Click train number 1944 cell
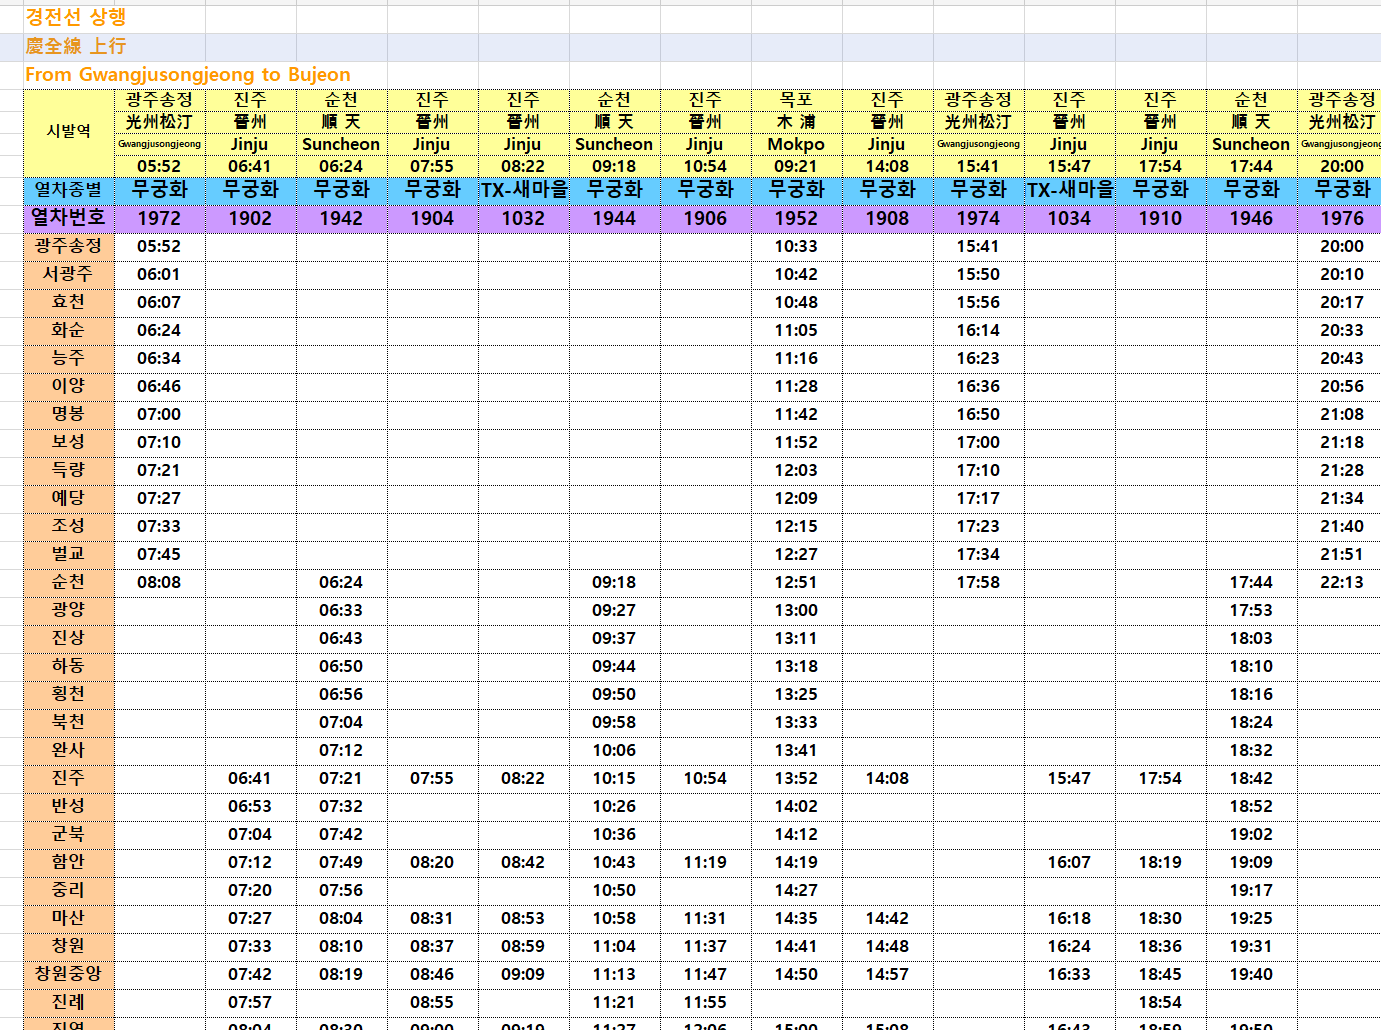This screenshot has height=1030, width=1381. [614, 218]
